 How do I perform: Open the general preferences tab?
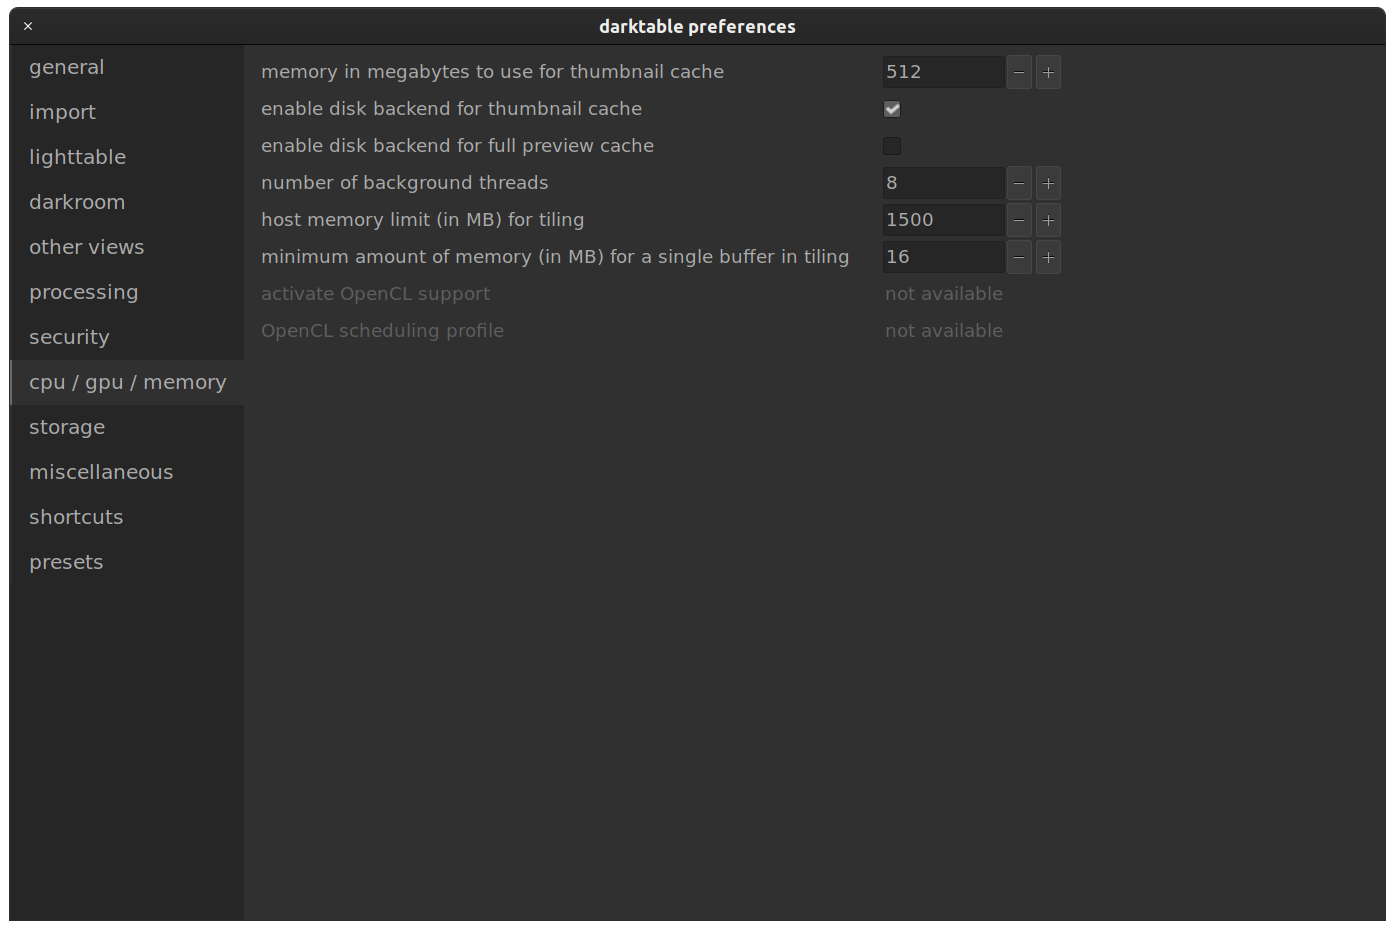click(127, 67)
